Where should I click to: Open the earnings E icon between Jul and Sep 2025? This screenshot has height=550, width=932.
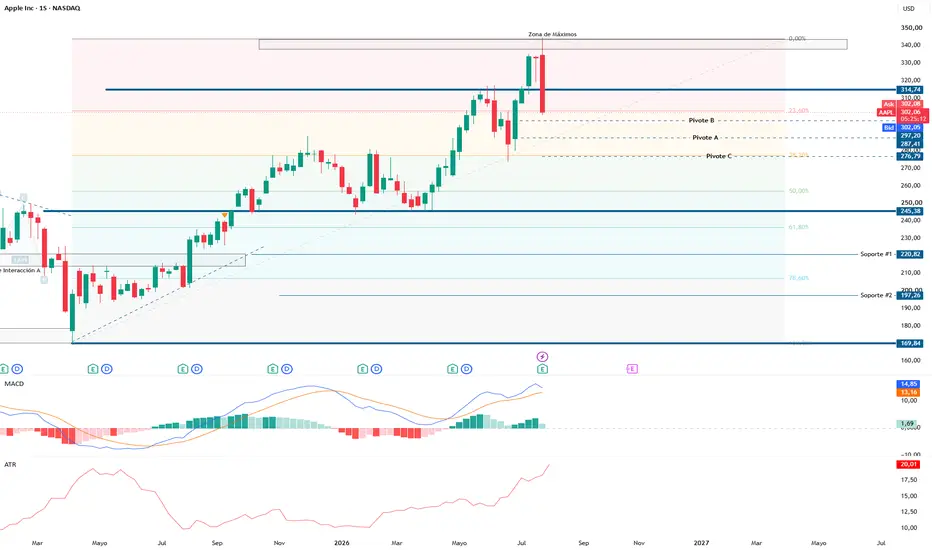182,369
